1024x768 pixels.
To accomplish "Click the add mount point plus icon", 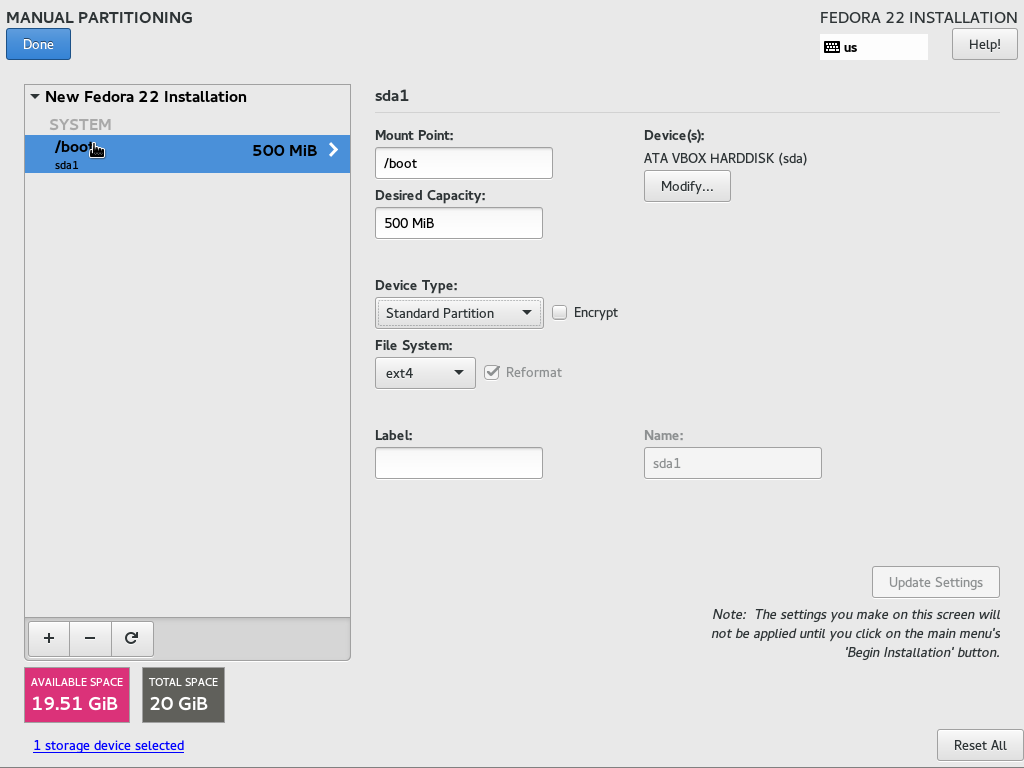I will [49, 638].
